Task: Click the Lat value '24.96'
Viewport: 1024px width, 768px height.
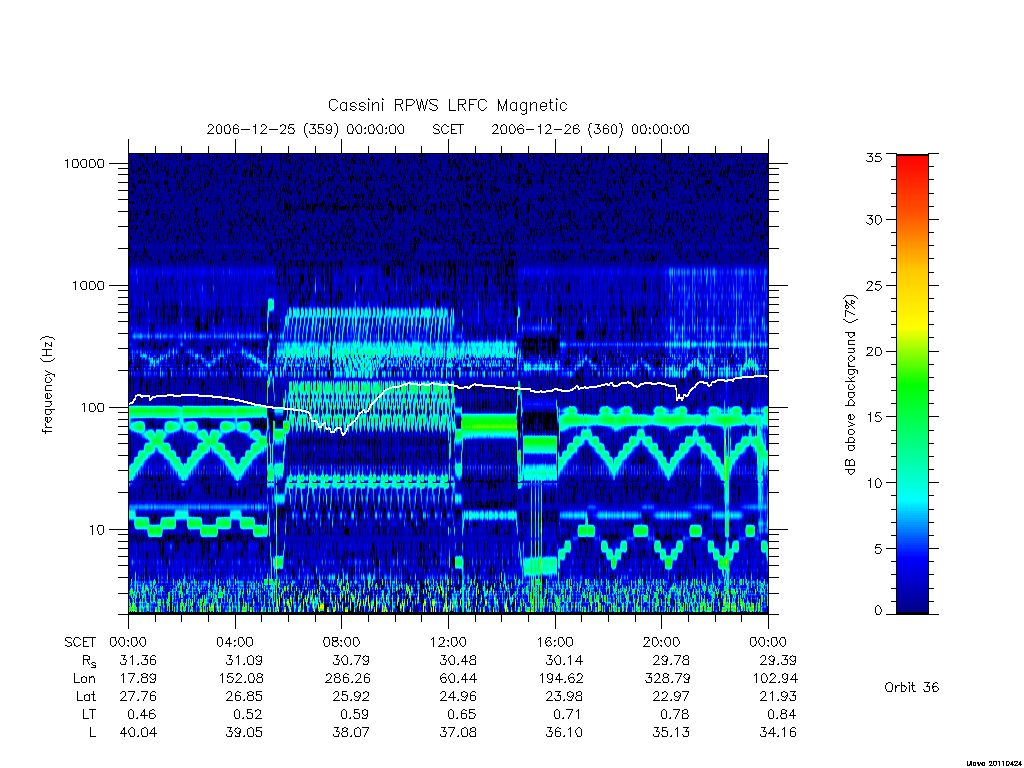Action: pyautogui.click(x=458, y=697)
